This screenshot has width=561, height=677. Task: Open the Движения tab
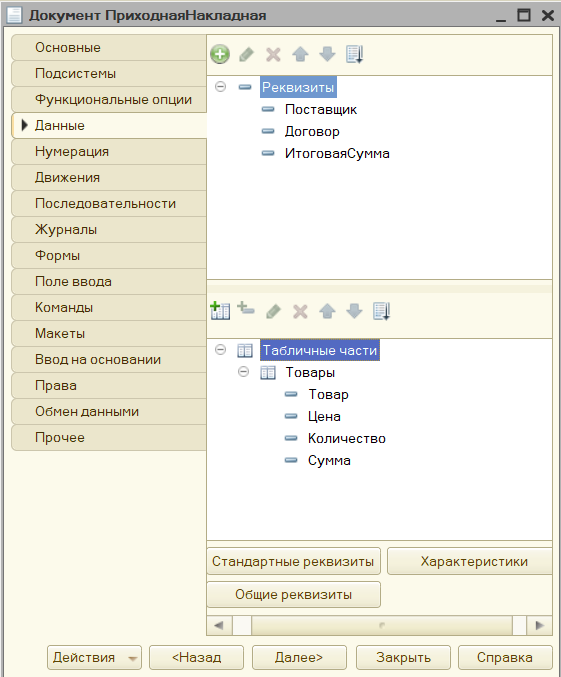(x=109, y=177)
